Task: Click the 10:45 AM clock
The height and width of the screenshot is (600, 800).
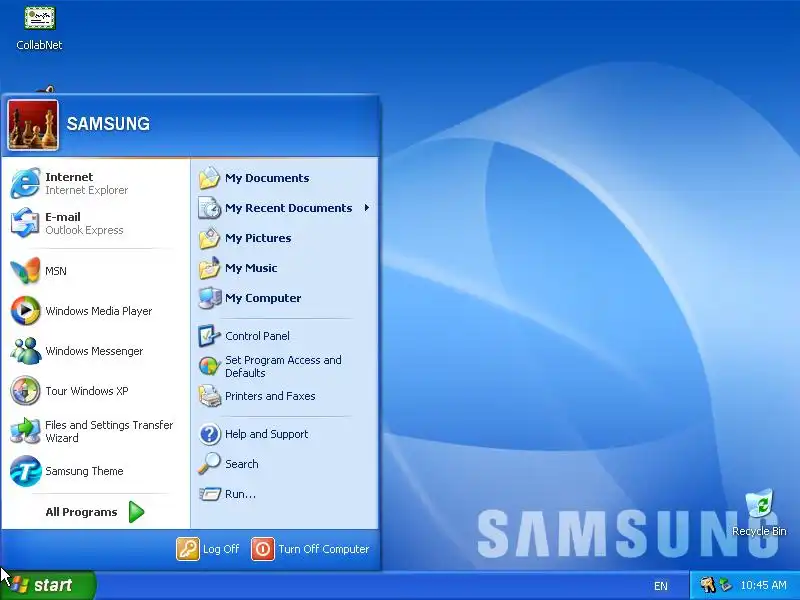Action: 763,585
